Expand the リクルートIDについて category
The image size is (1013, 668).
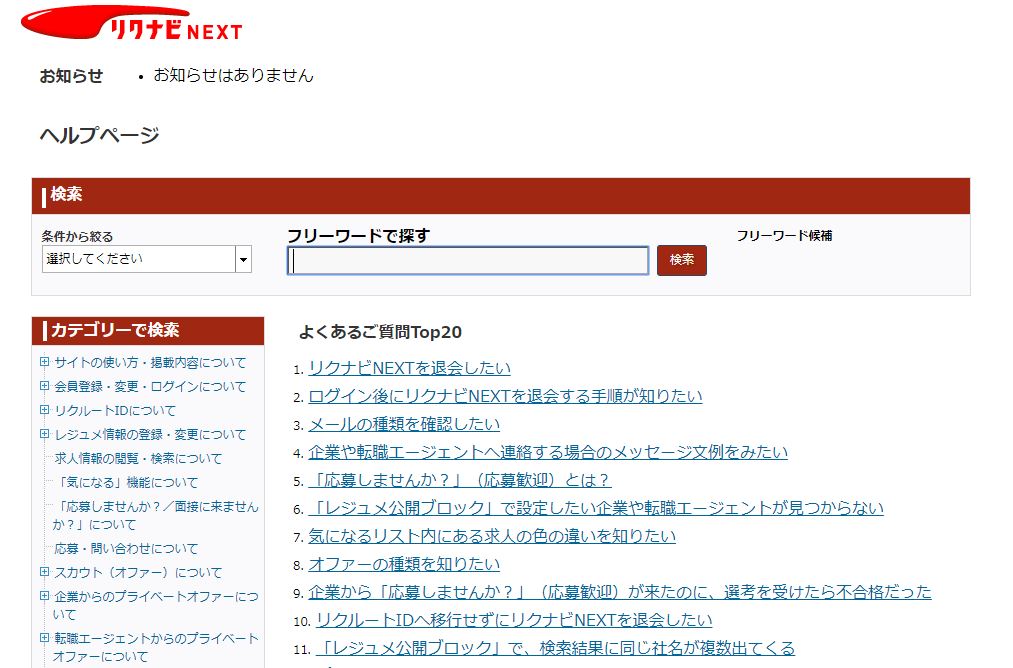[x=44, y=410]
